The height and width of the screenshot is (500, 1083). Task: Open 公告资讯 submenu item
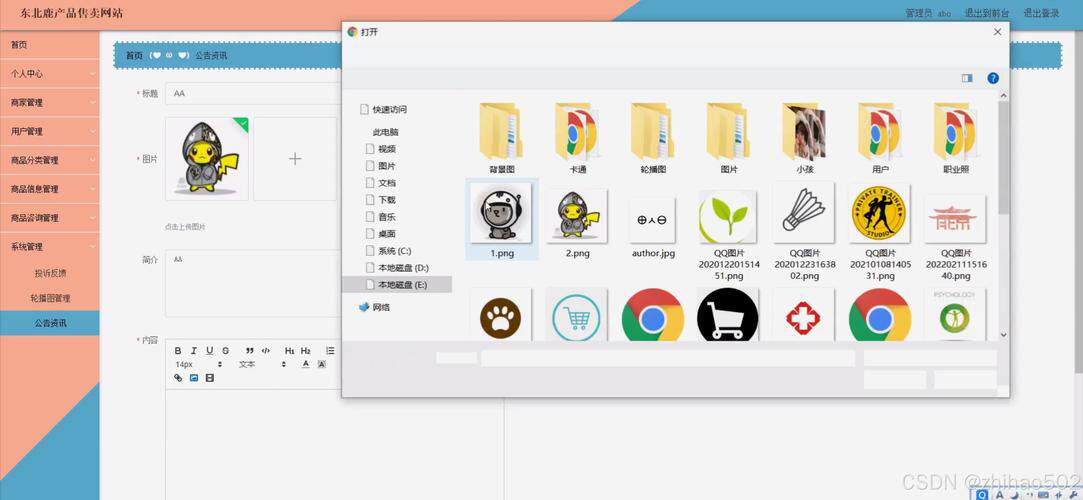[50, 323]
